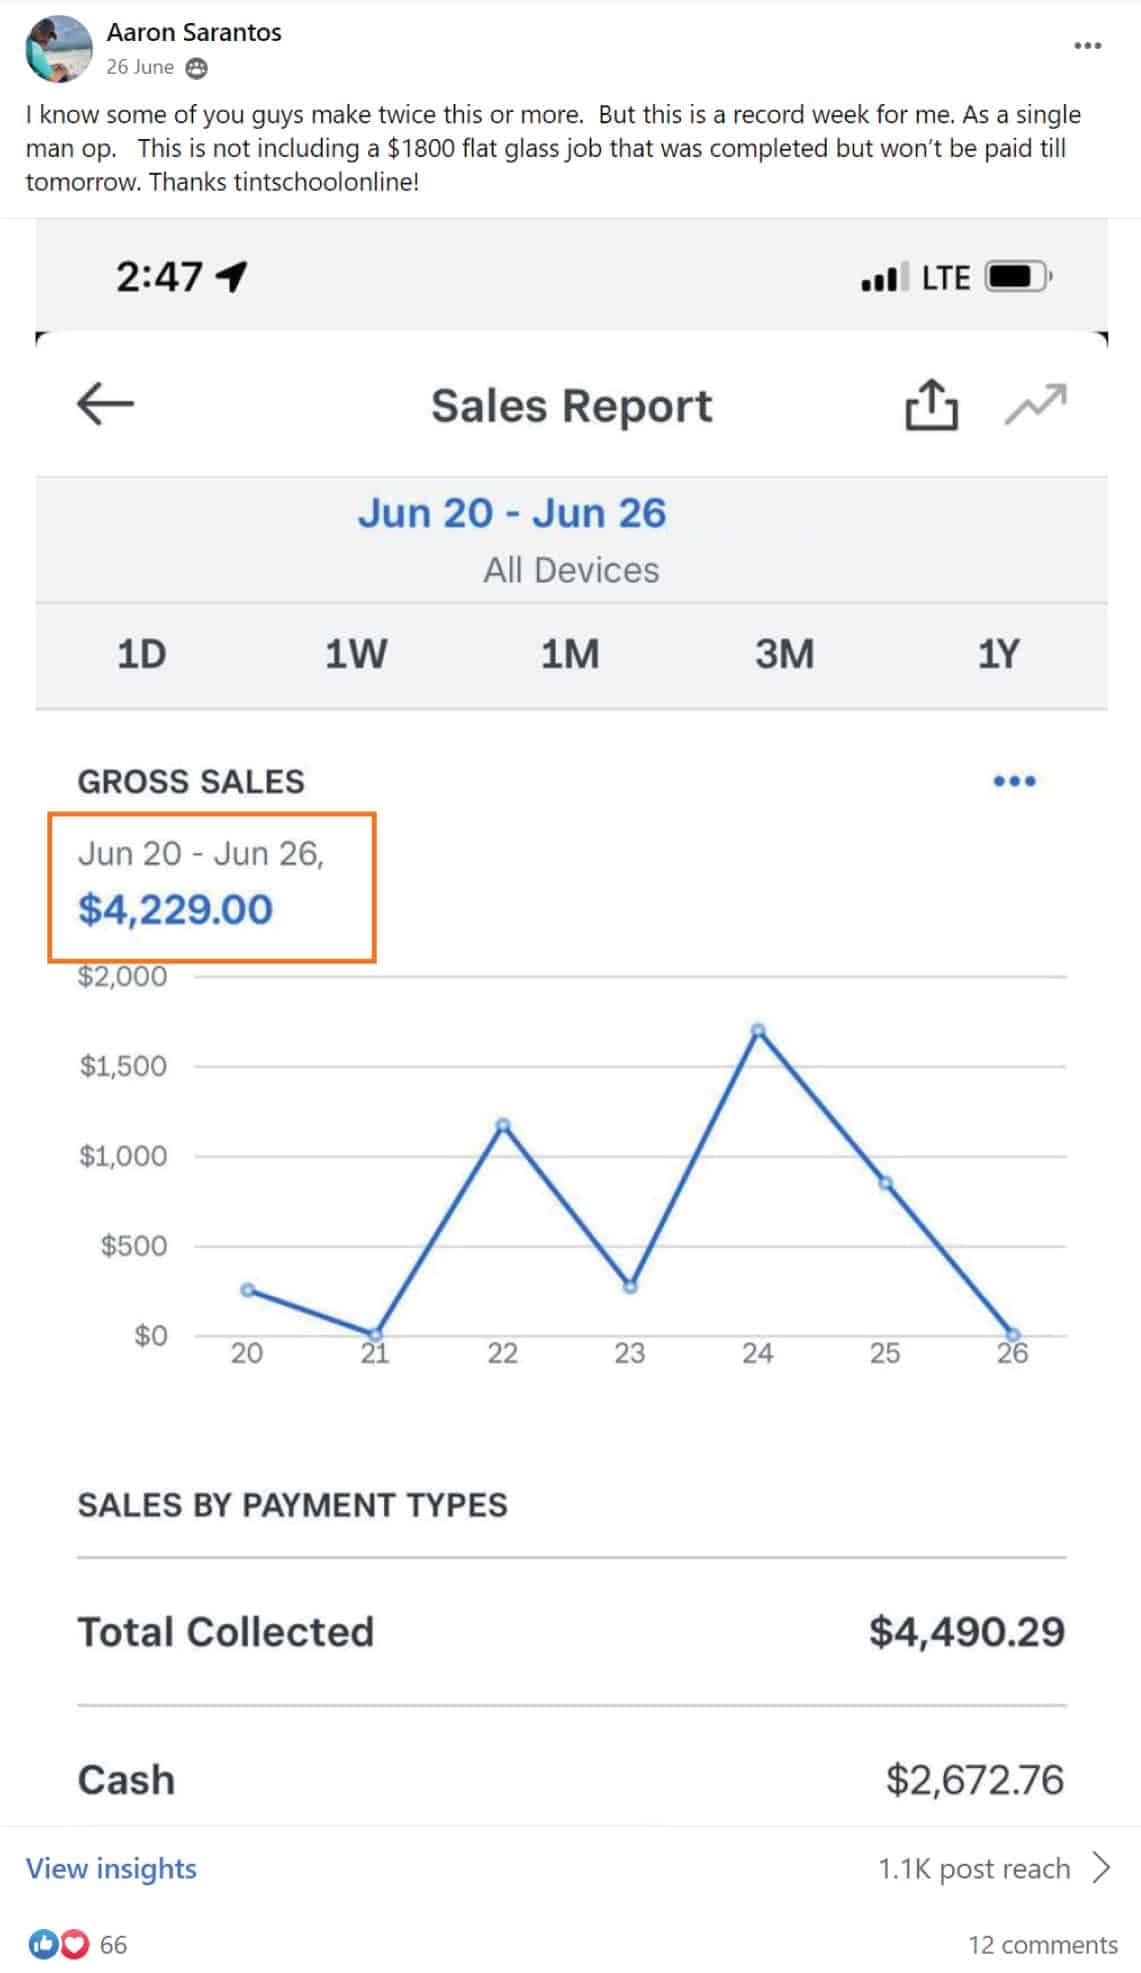Open Aaron Sarantos profile name link
This screenshot has height=1973, width=1141.
194,33
